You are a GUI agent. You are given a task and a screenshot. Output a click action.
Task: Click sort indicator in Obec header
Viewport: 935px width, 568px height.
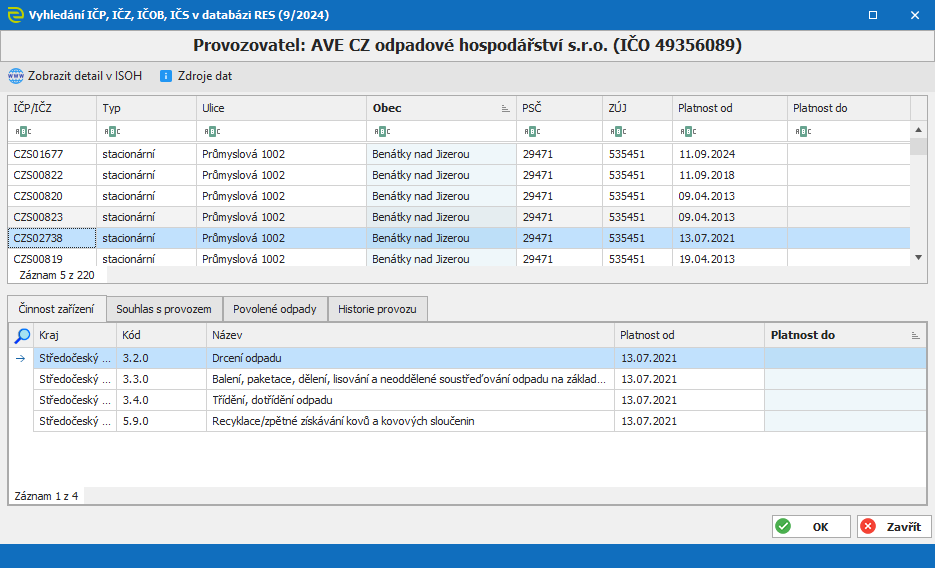(505, 108)
